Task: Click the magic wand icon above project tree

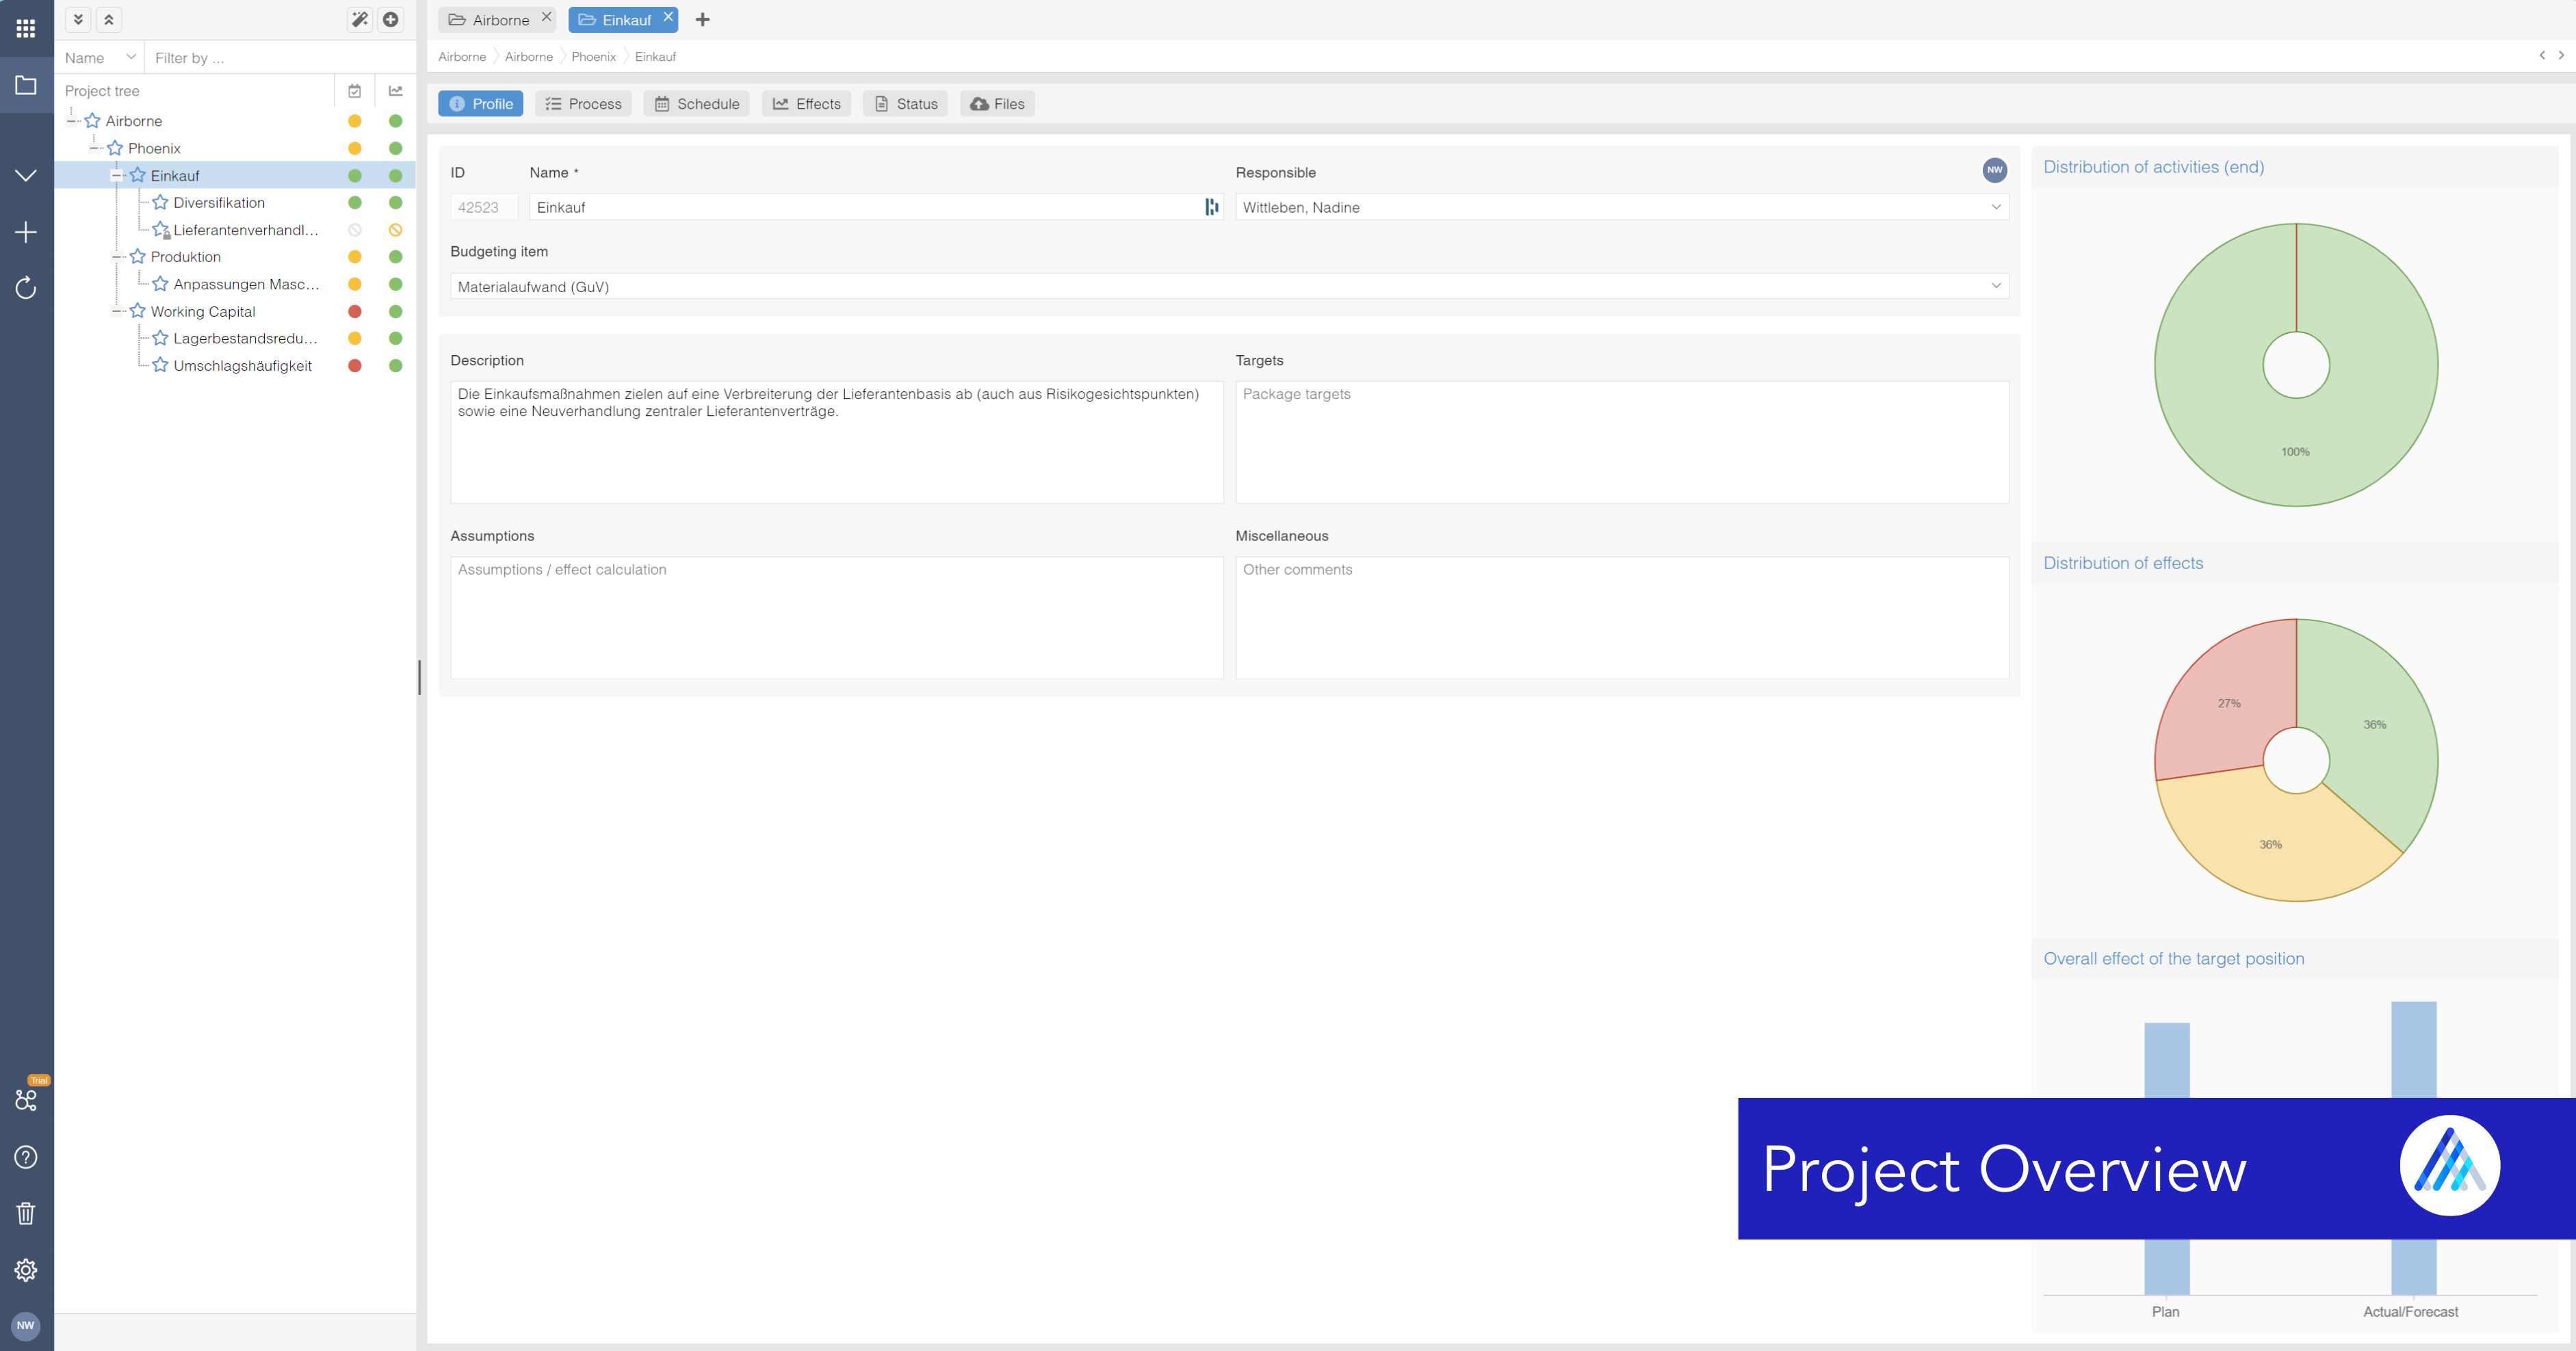Action: click(359, 18)
